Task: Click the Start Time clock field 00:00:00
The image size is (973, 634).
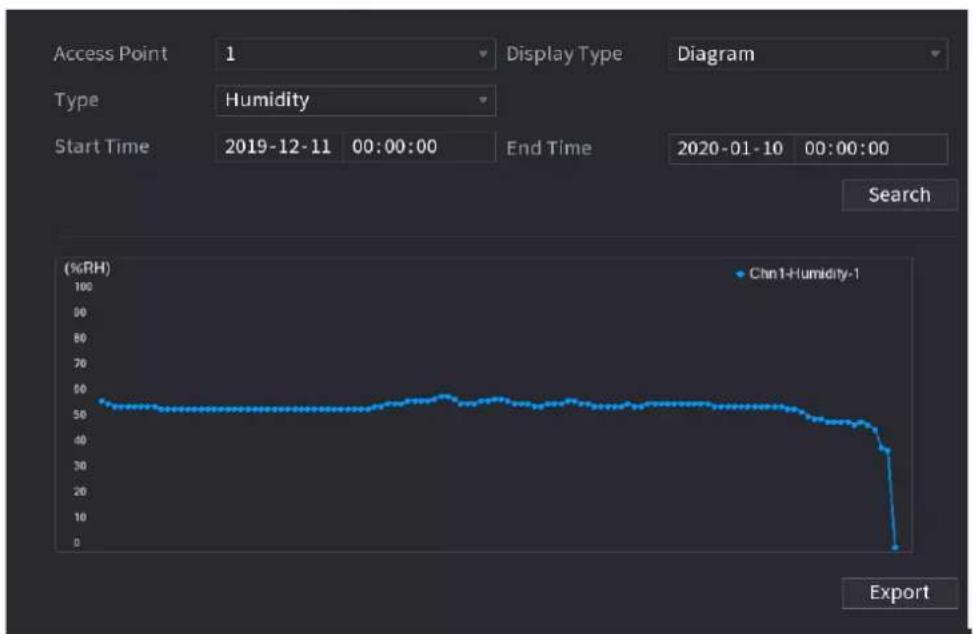Action: click(x=419, y=147)
